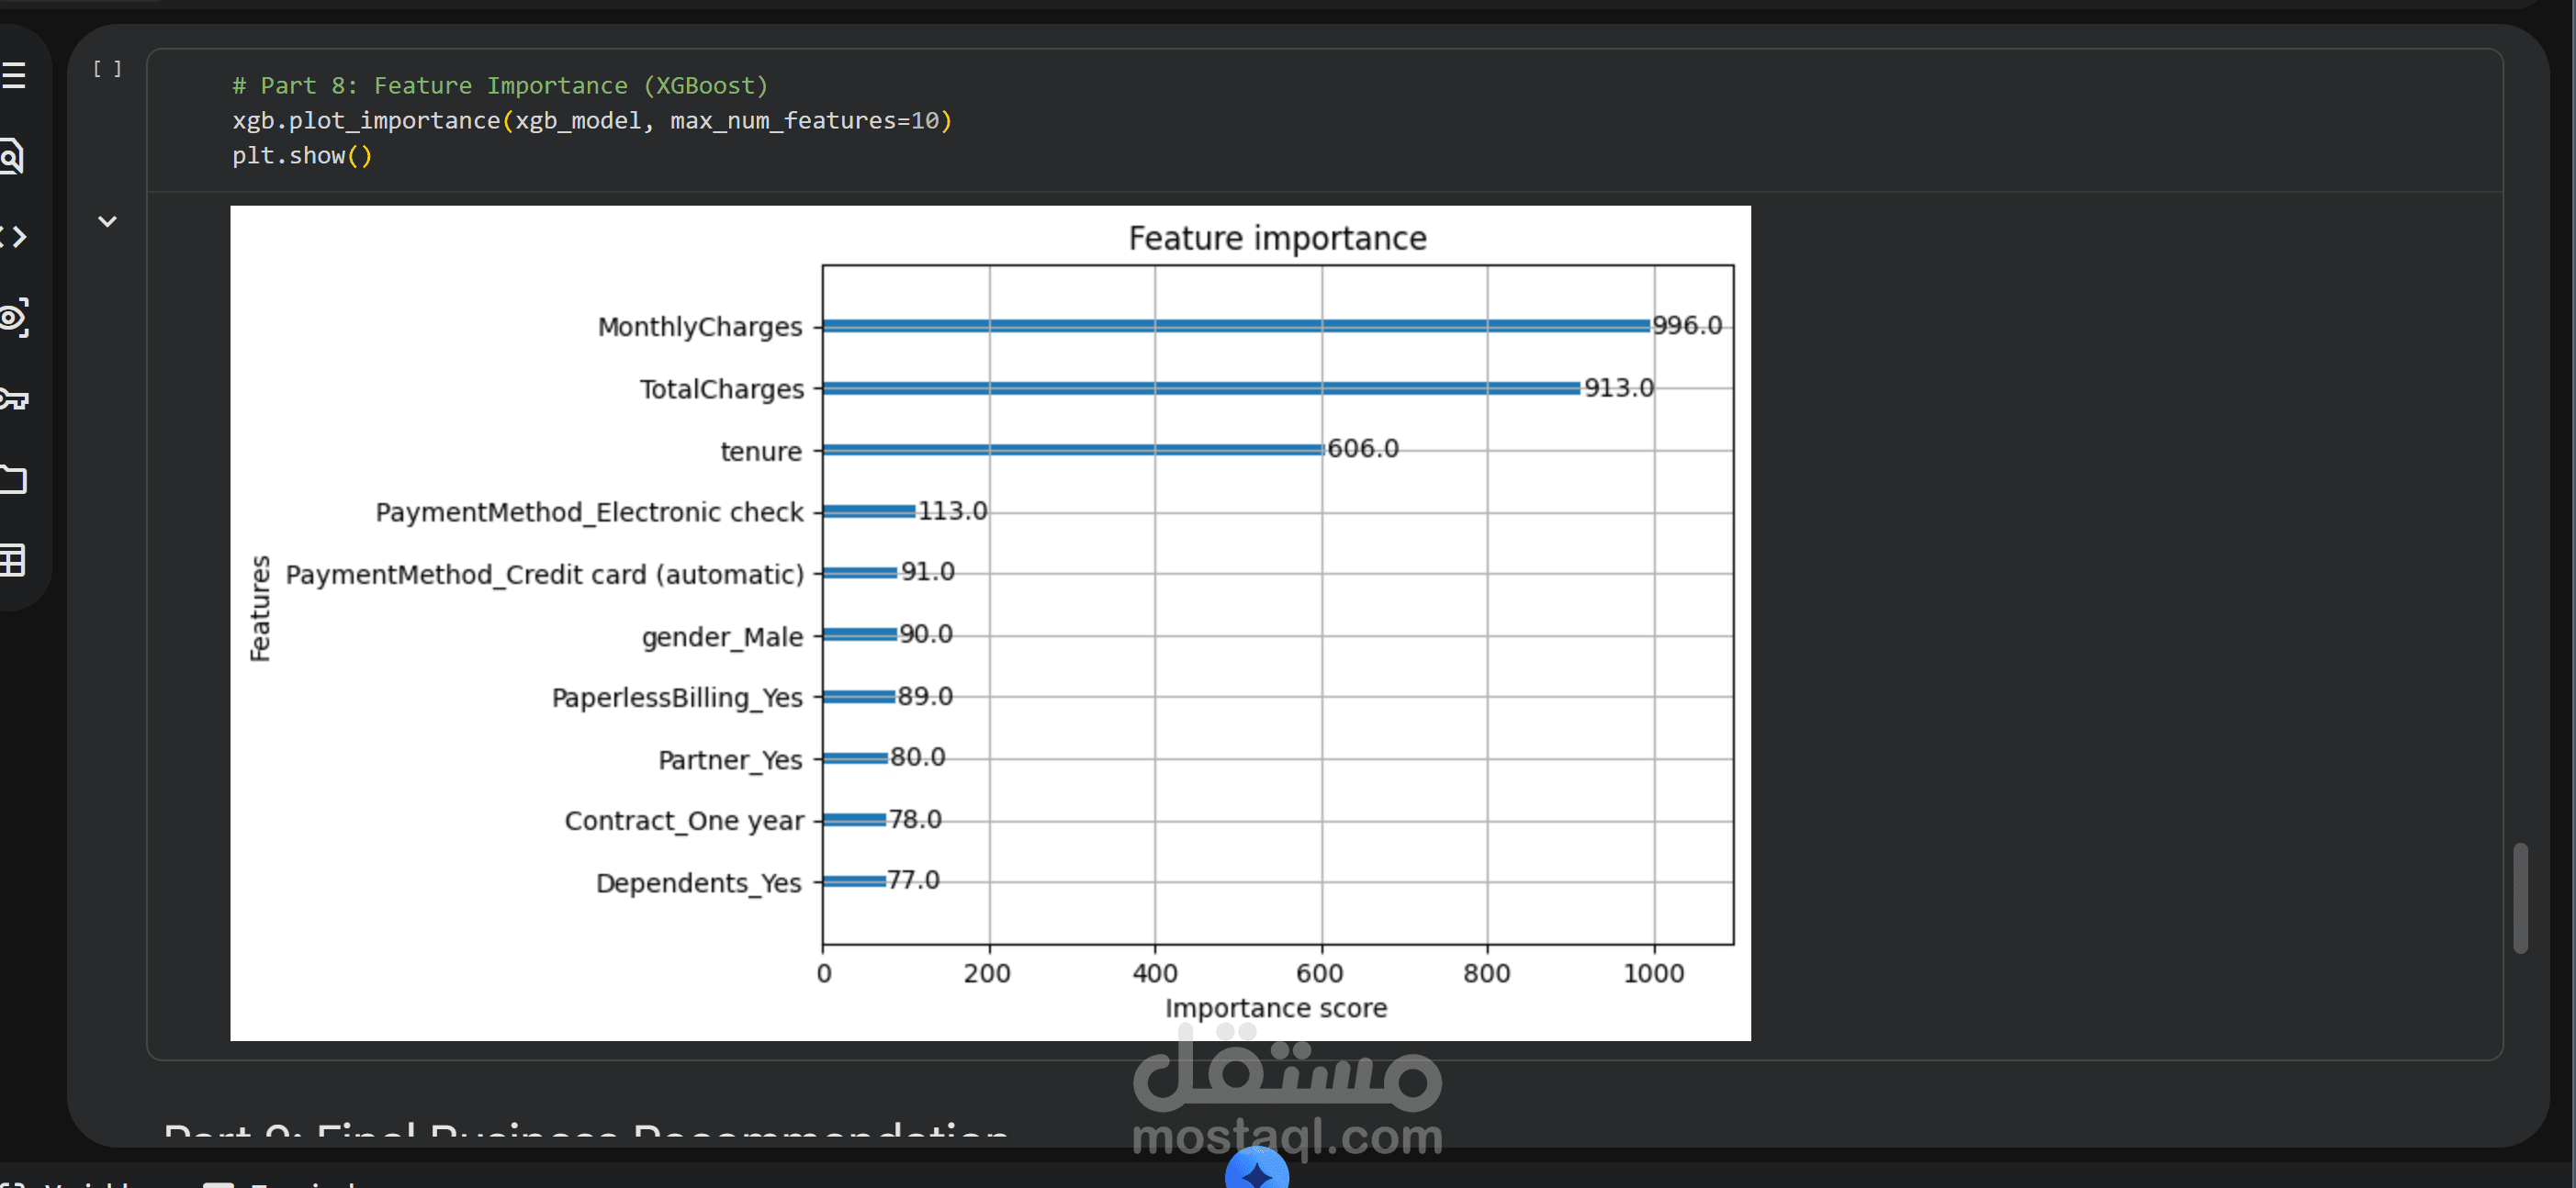Screen dimensions: 2576x1188
Task: Run the cell using the [ ] button
Action: tap(107, 69)
